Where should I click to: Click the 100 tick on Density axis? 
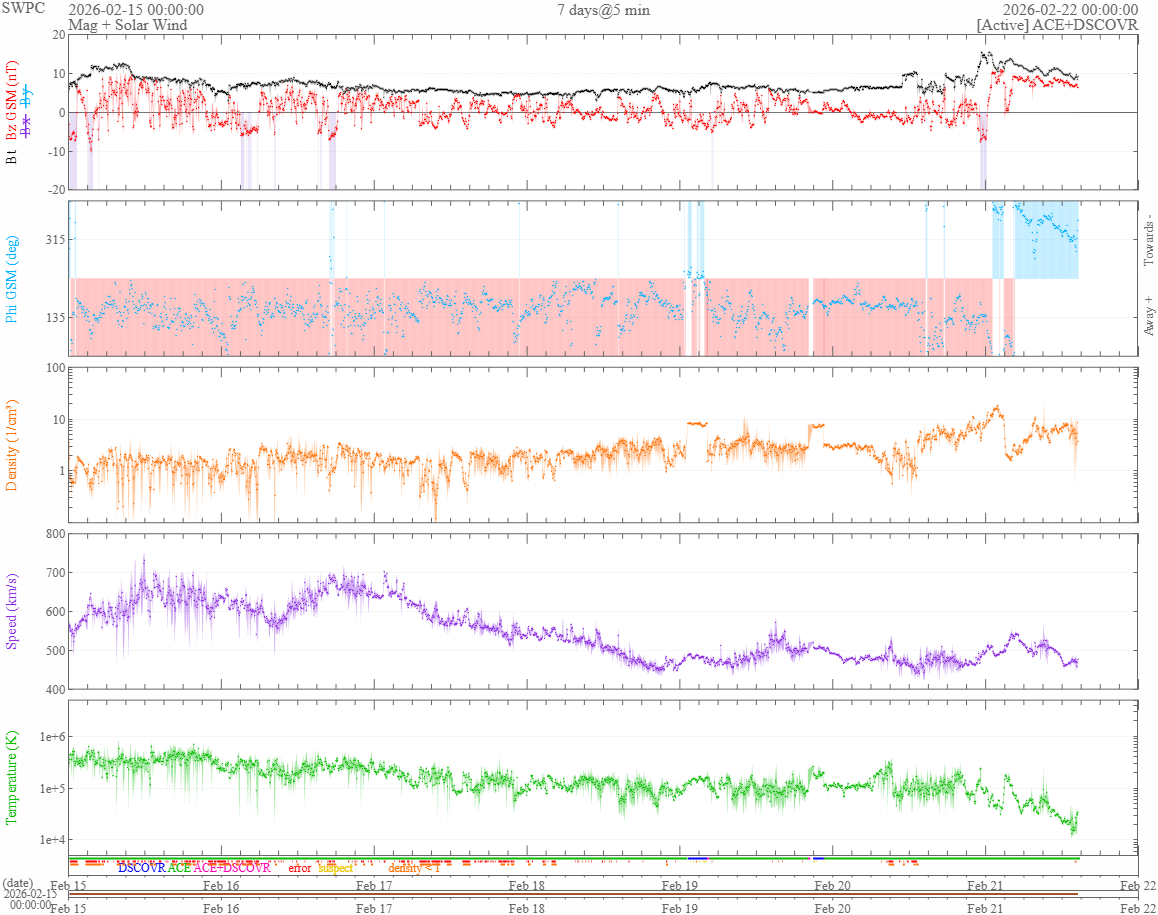coord(55,369)
